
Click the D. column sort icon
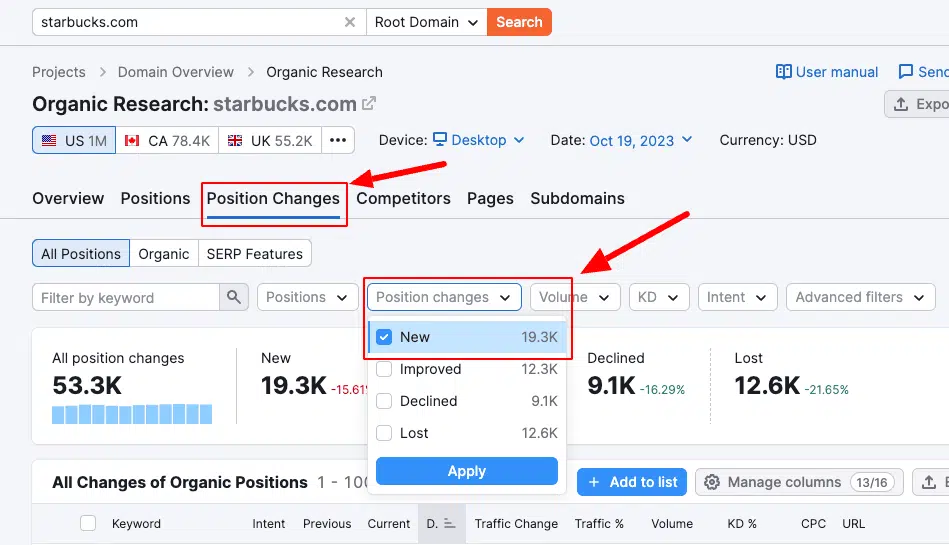[x=449, y=523]
